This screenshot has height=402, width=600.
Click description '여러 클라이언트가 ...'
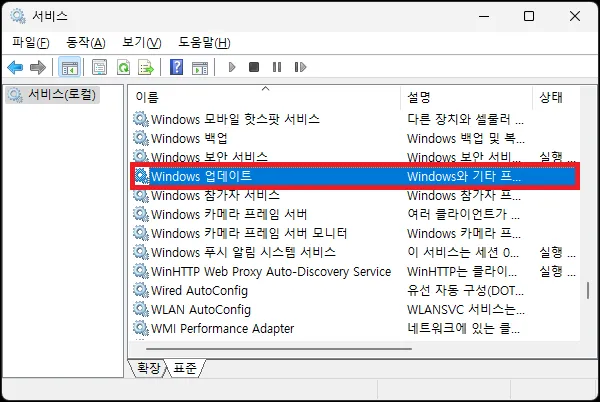(463, 214)
